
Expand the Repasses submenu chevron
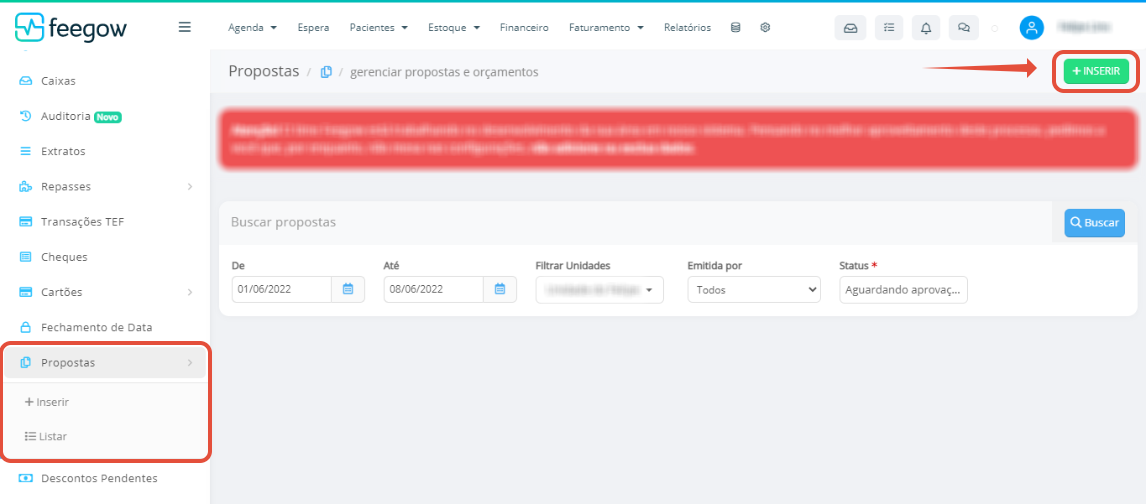coord(190,186)
